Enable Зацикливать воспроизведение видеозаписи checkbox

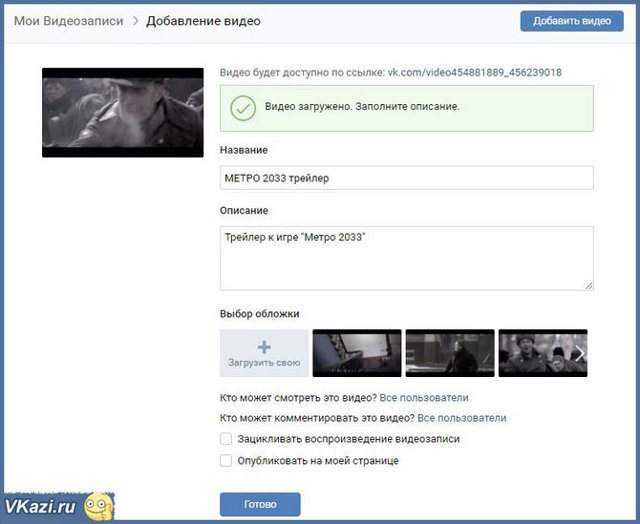pos(226,439)
